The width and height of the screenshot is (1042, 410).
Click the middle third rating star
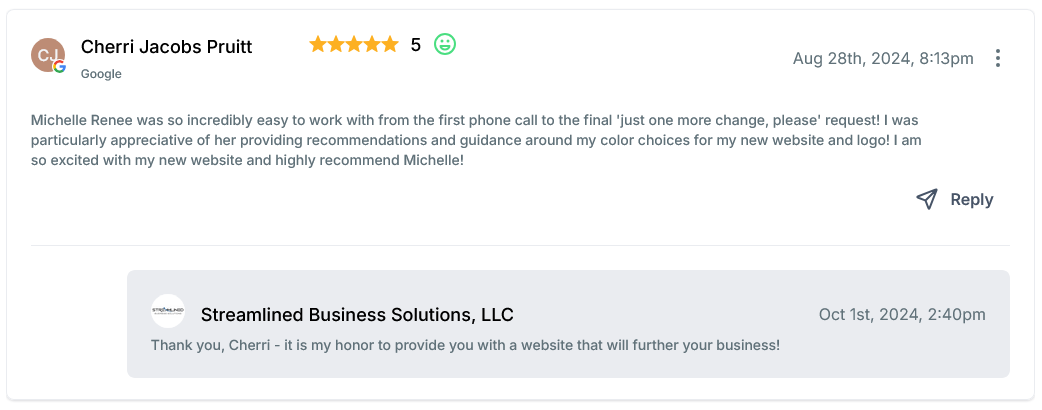point(353,44)
